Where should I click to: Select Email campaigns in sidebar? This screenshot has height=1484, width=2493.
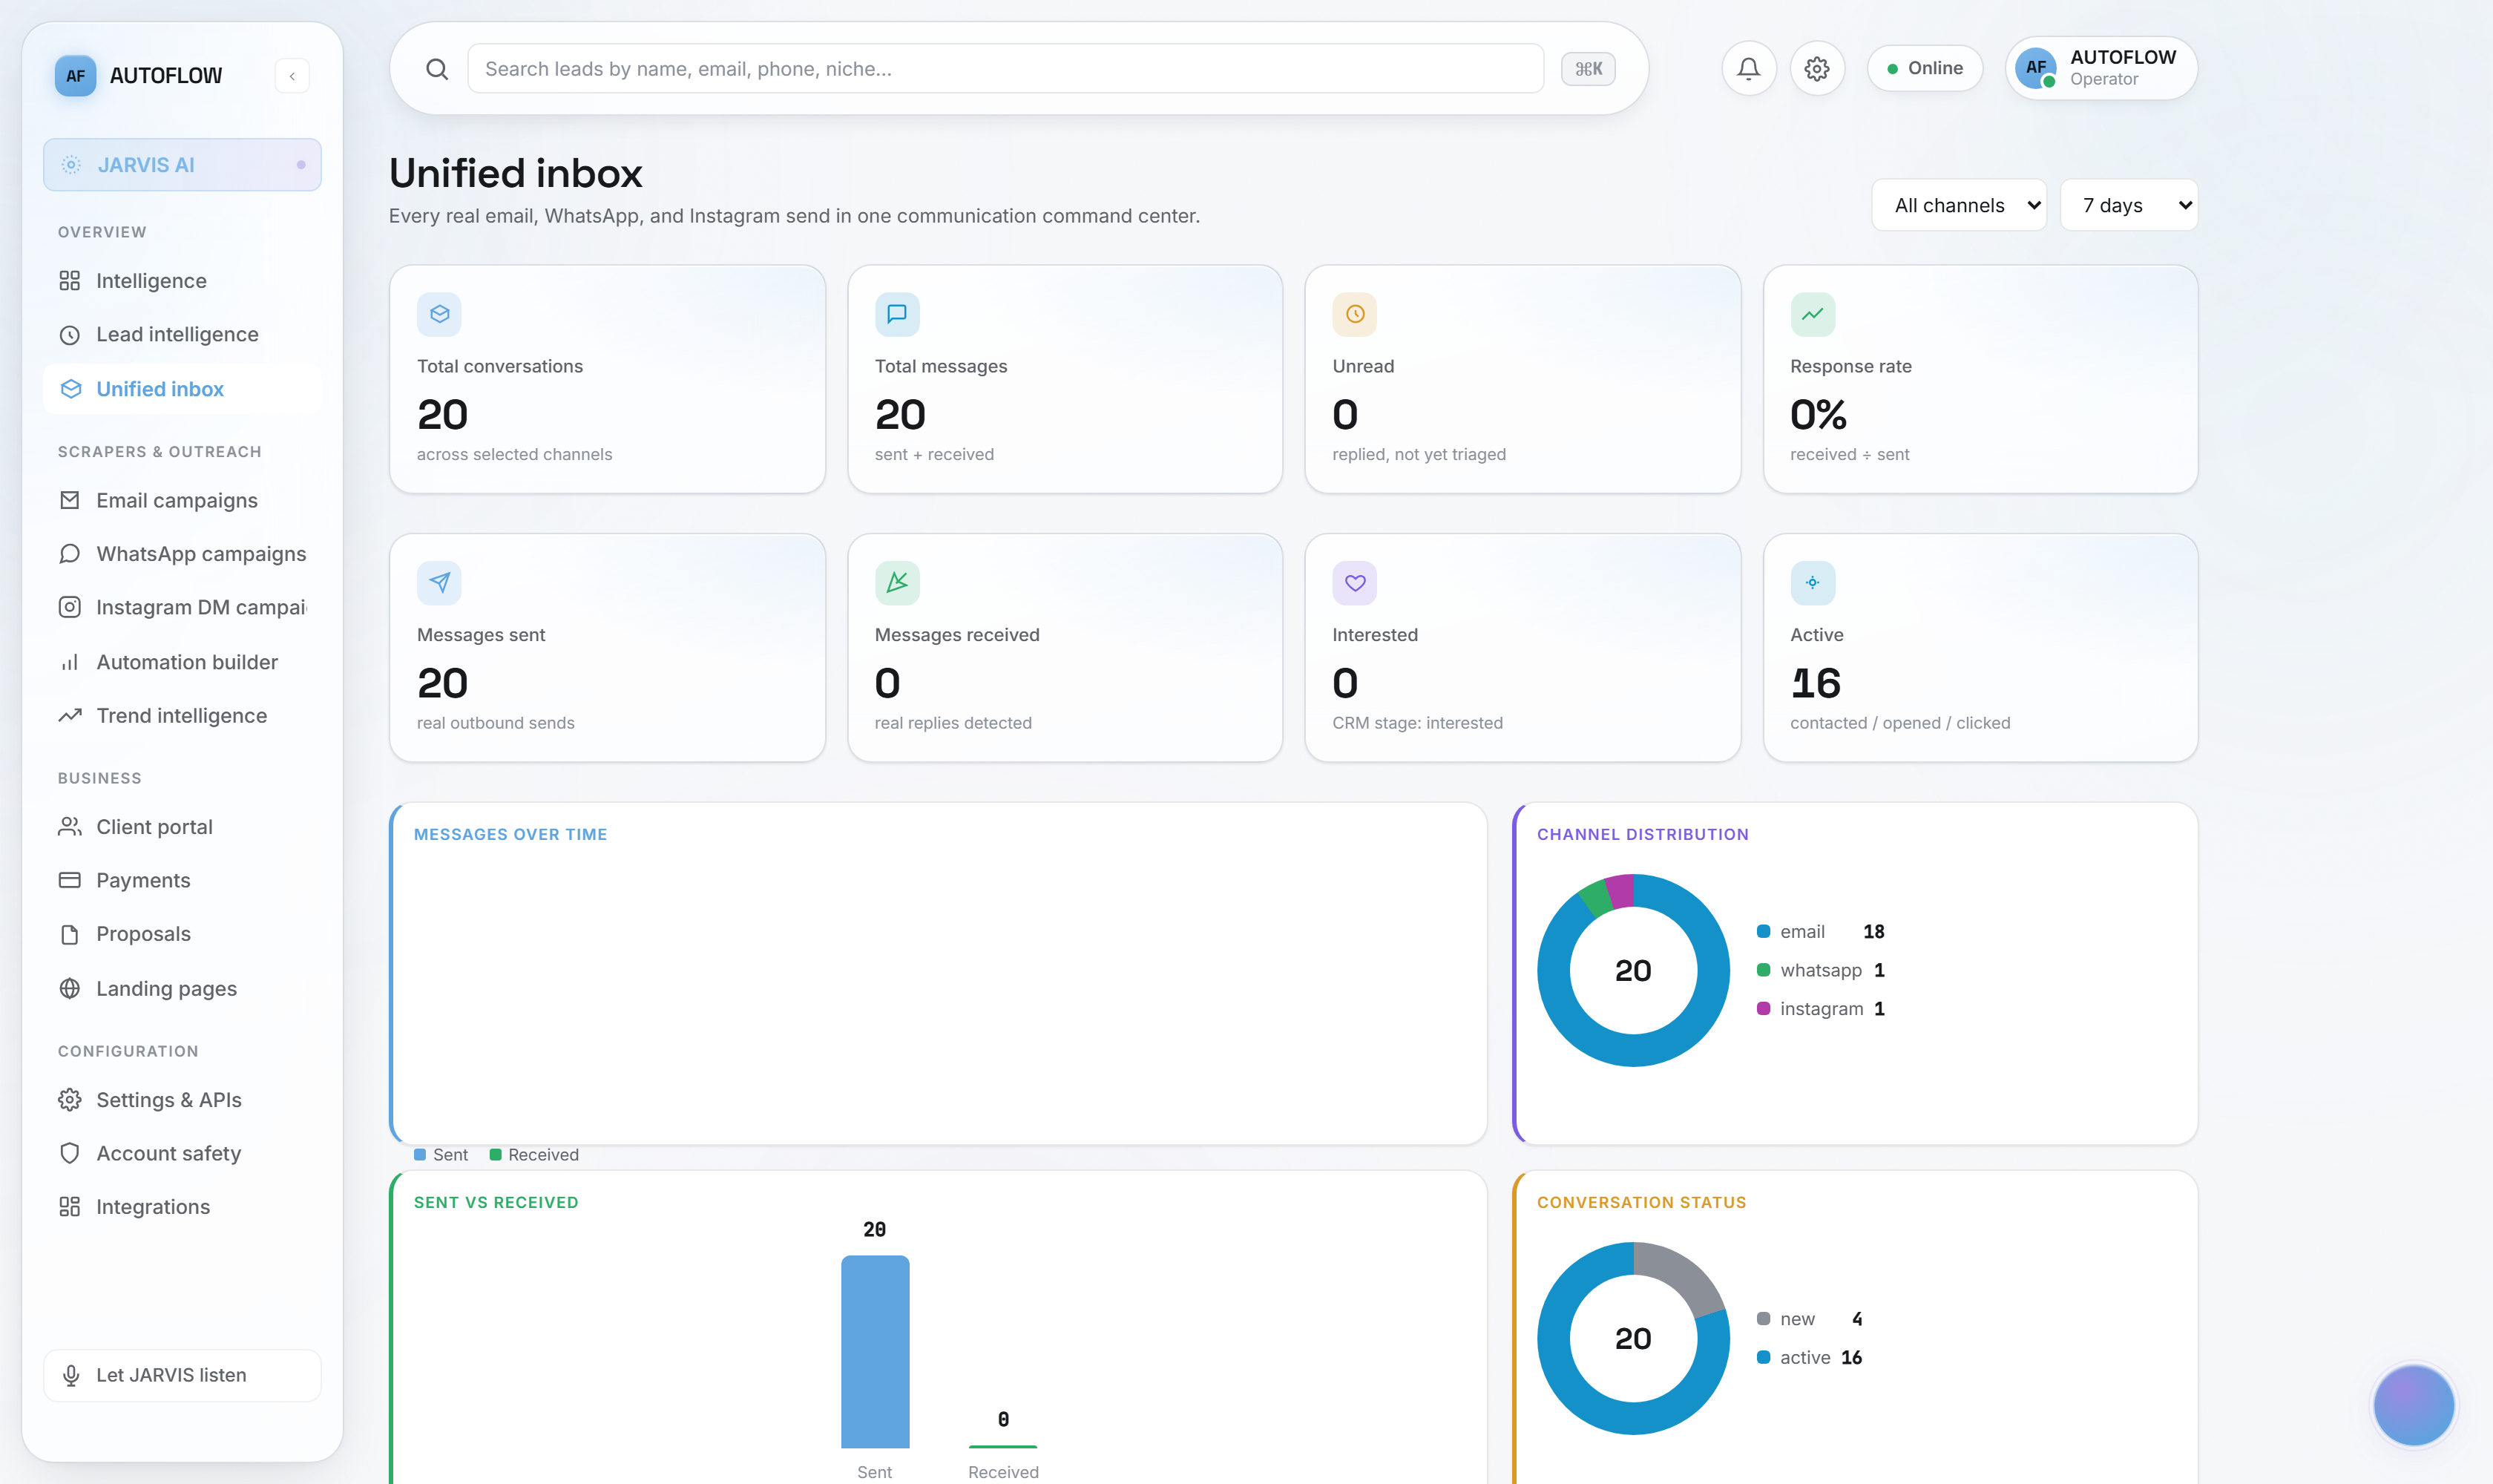[x=182, y=500]
